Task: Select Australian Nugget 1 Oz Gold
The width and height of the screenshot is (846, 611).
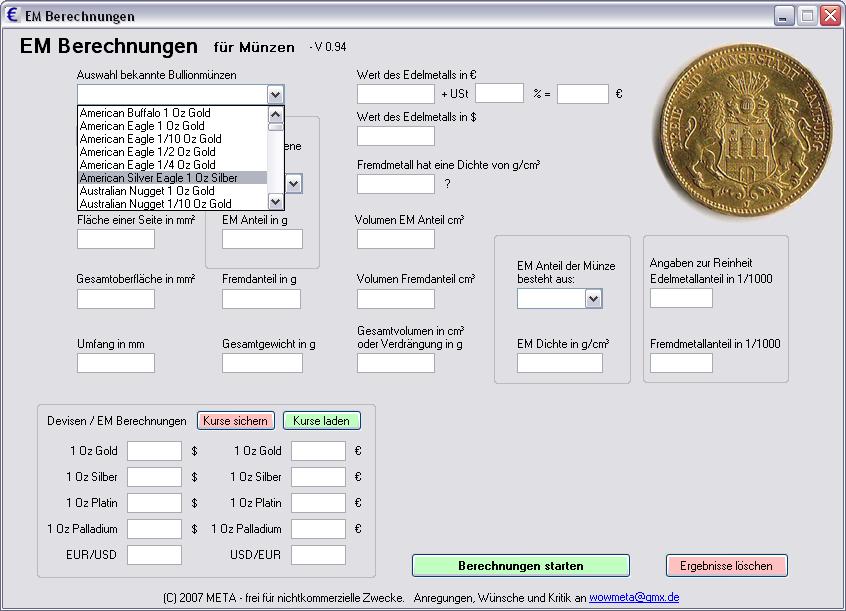Action: (x=173, y=191)
